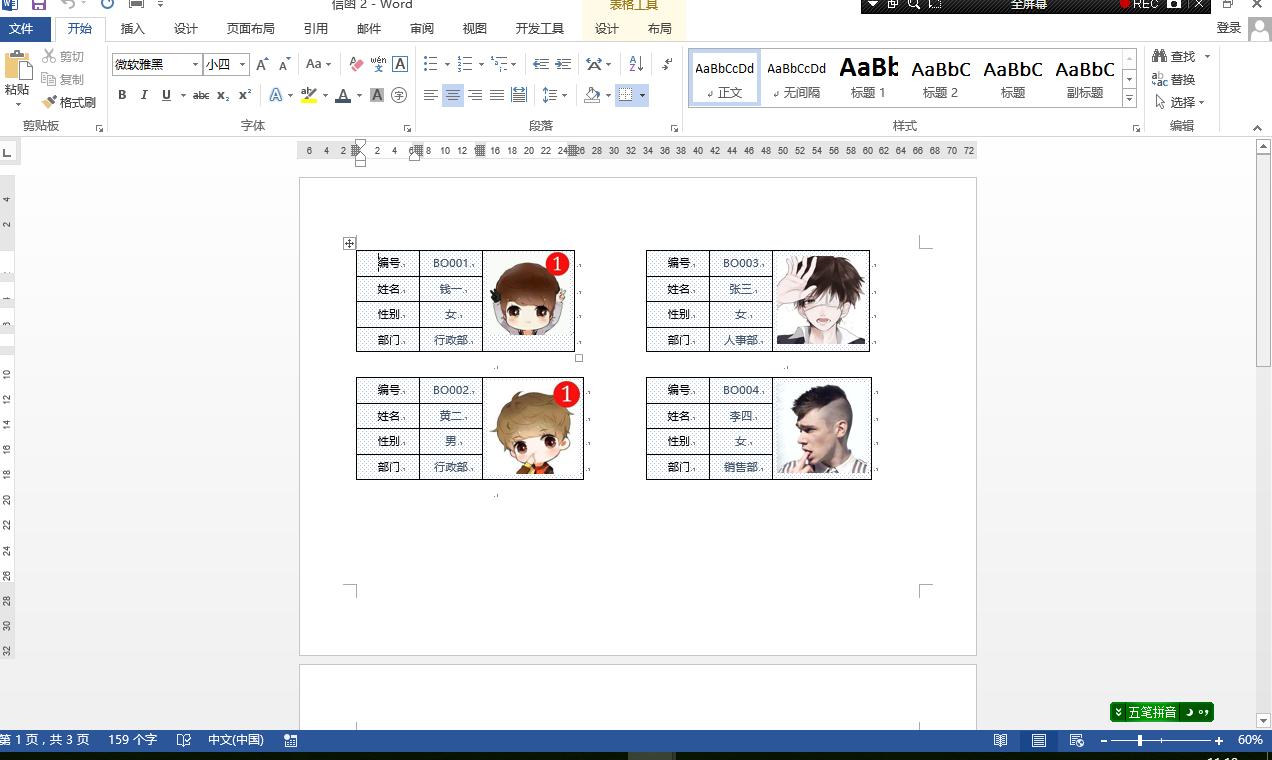Apply the 无间隔 style
Image resolution: width=1272 pixels, height=760 pixels.
pyautogui.click(x=796, y=77)
